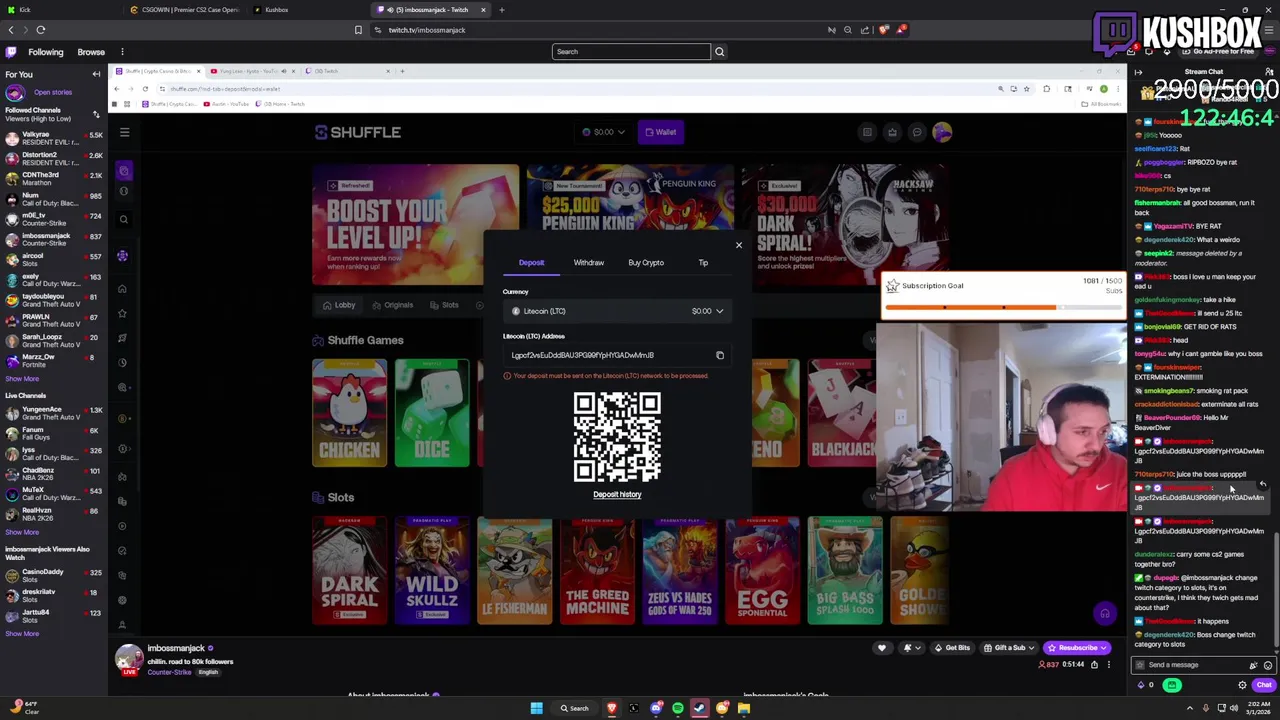This screenshot has height=720, width=1280.
Task: Select the Tip tab in wallet
Action: click(x=703, y=263)
